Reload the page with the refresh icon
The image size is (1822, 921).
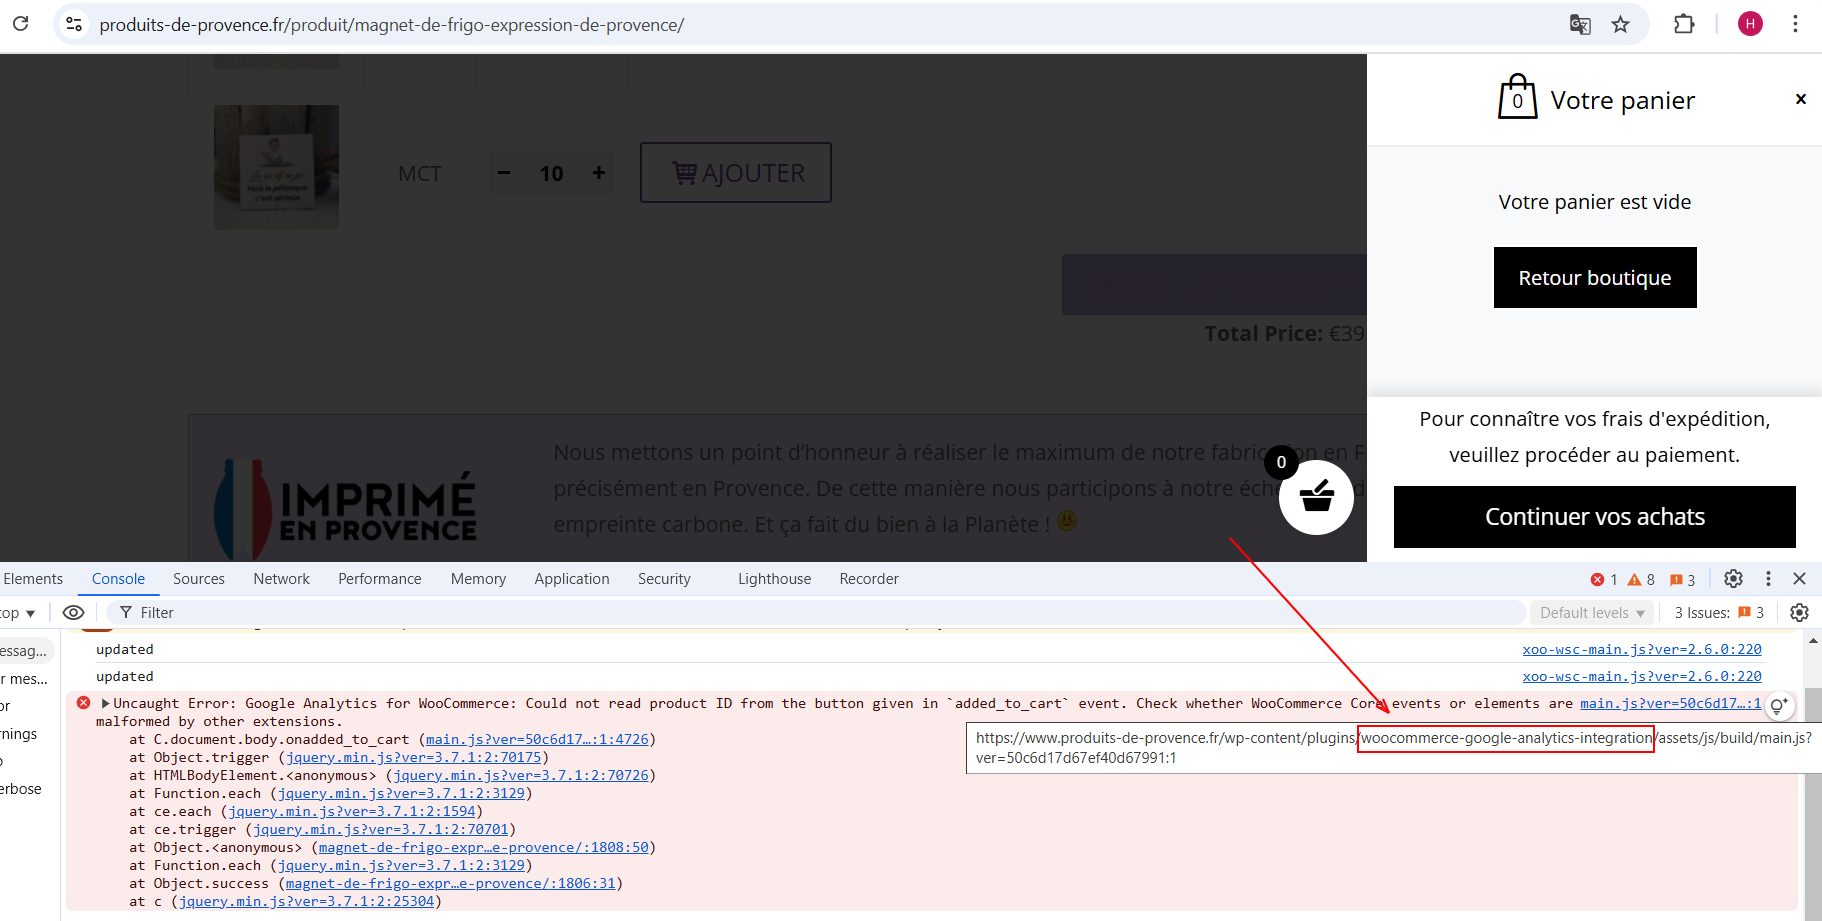click(x=20, y=24)
